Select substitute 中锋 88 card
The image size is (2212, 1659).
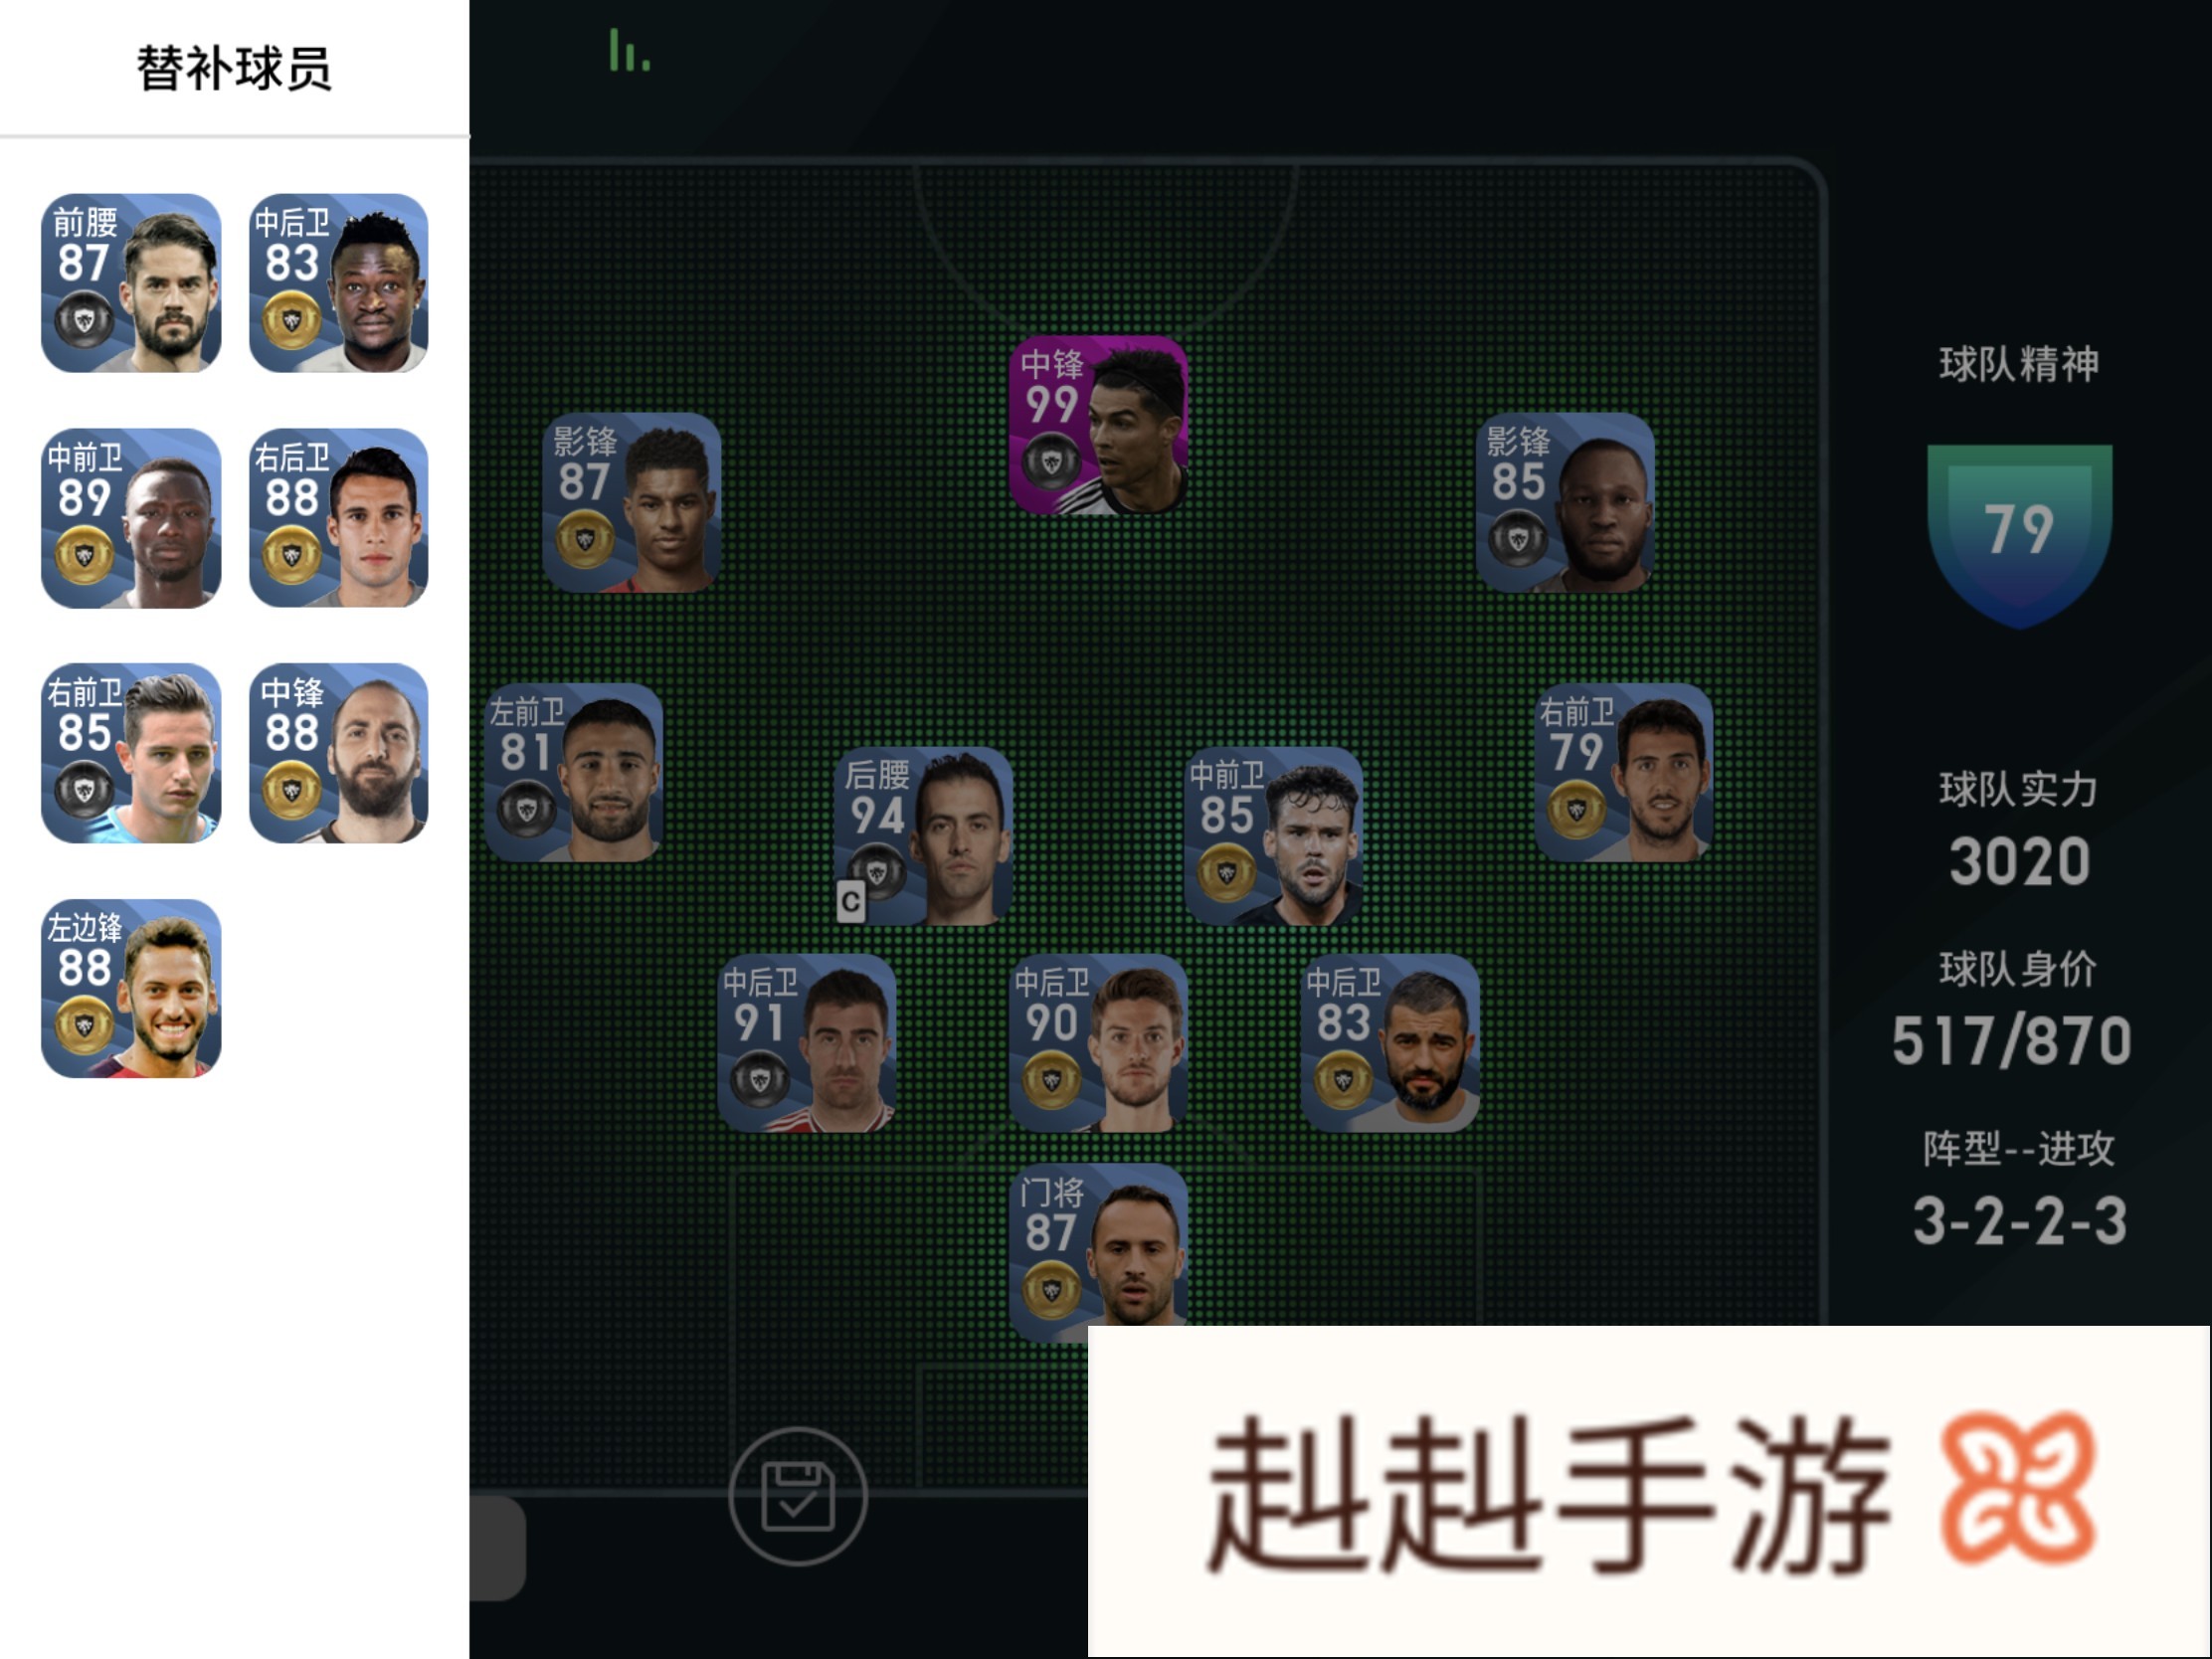click(339, 753)
